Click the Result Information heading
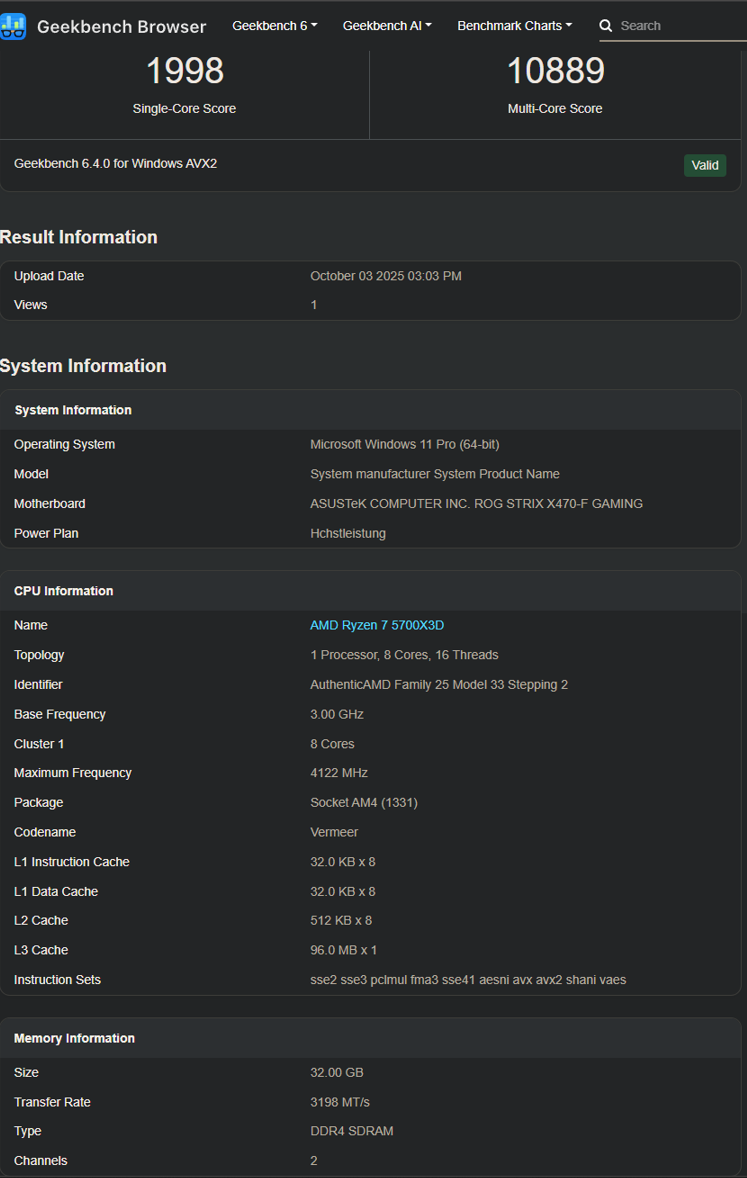The image size is (747, 1178). (79, 237)
